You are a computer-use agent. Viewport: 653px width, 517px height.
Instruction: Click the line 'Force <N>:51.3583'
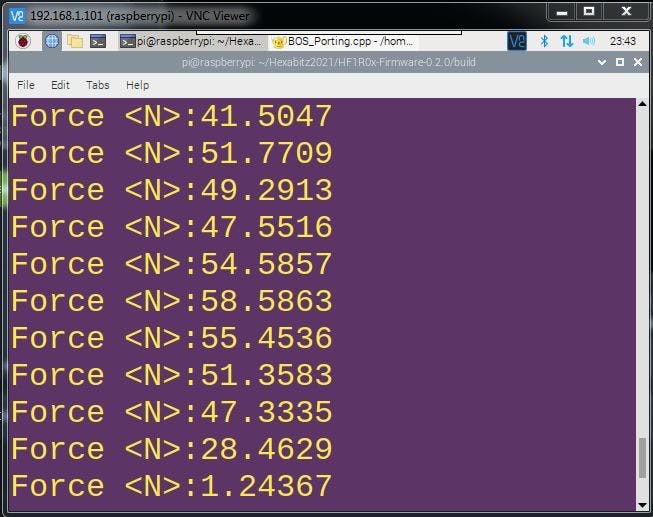(172, 375)
